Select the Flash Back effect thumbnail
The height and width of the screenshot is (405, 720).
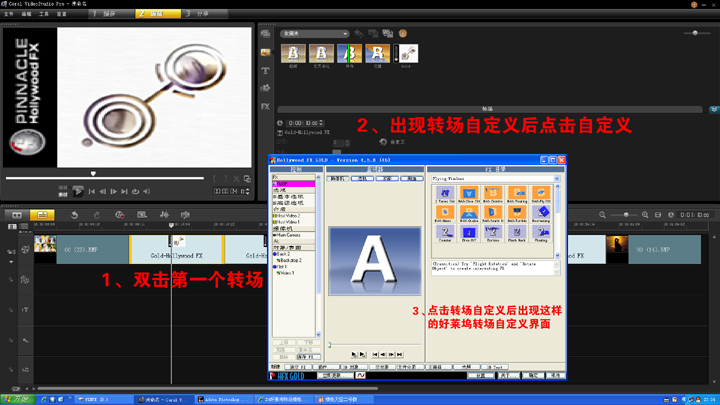coord(517,233)
